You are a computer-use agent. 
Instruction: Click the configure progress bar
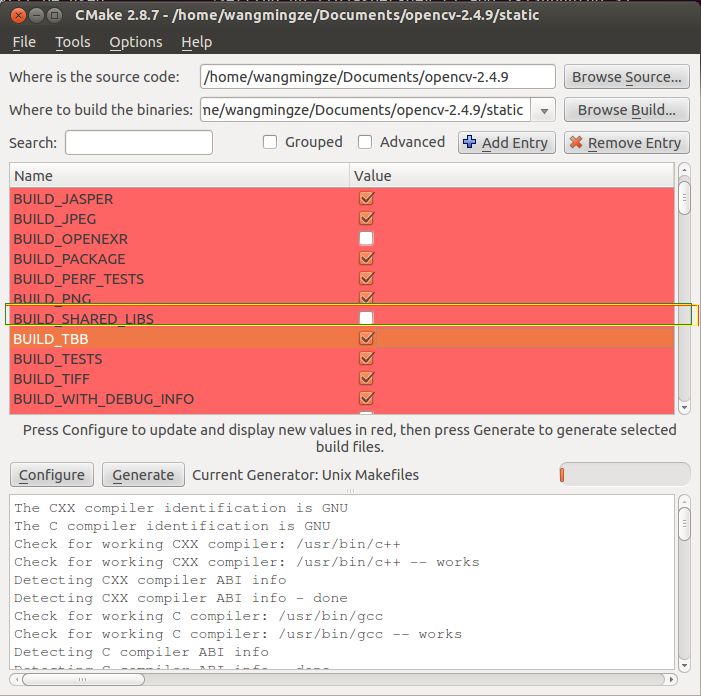pyautogui.click(x=624, y=474)
